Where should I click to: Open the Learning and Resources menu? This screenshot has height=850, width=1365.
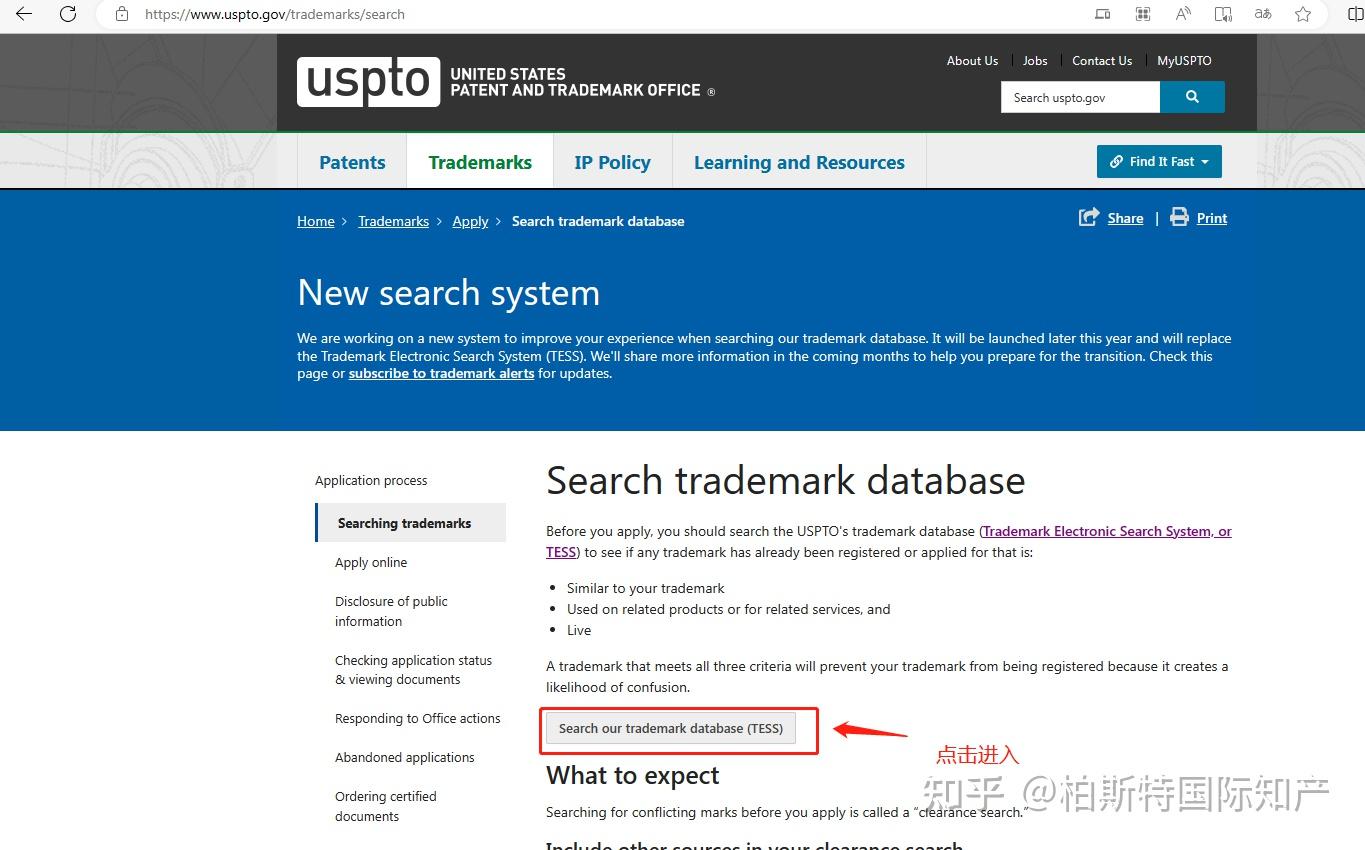coord(799,162)
